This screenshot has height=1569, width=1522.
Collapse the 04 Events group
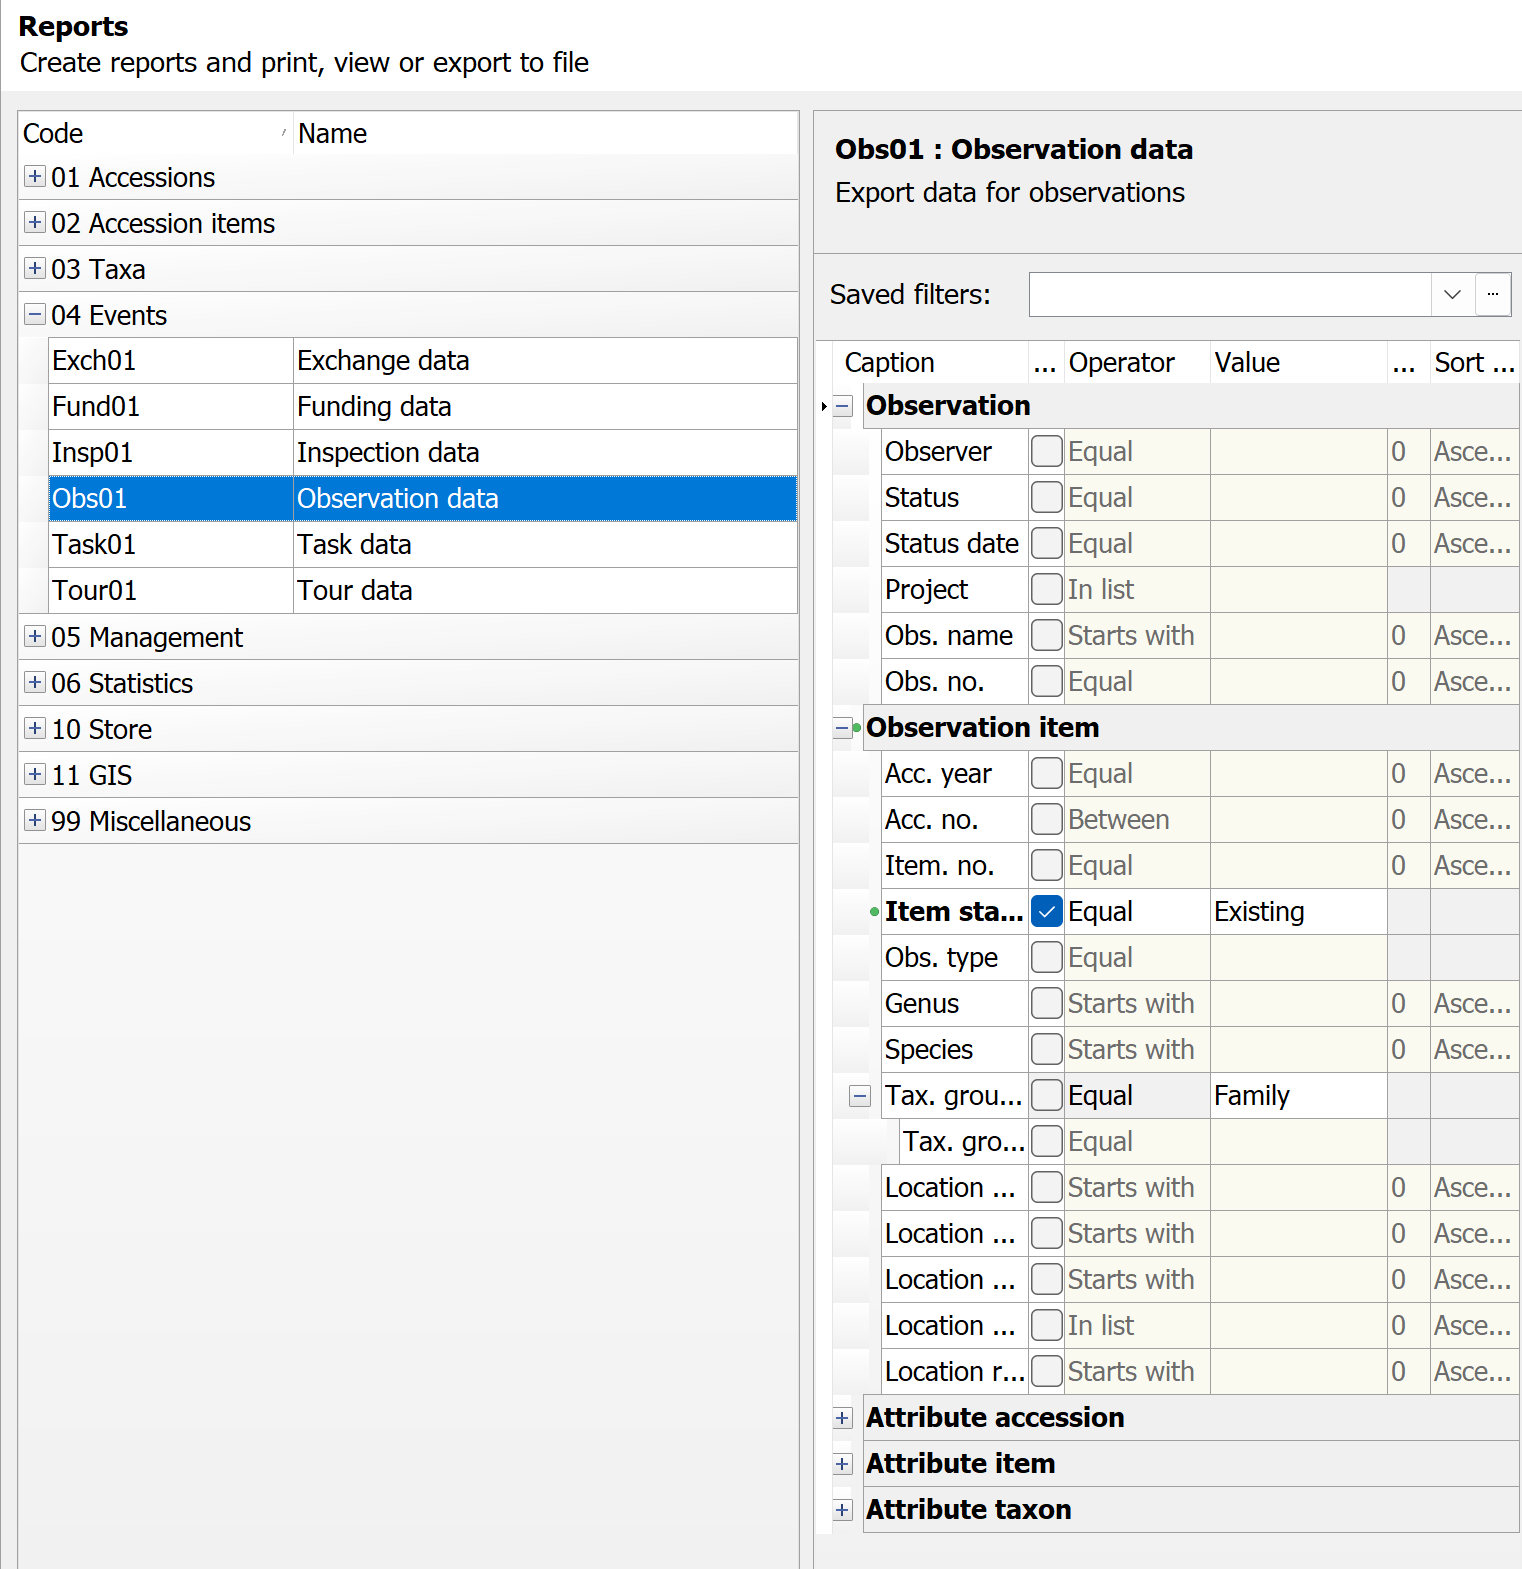(x=35, y=315)
